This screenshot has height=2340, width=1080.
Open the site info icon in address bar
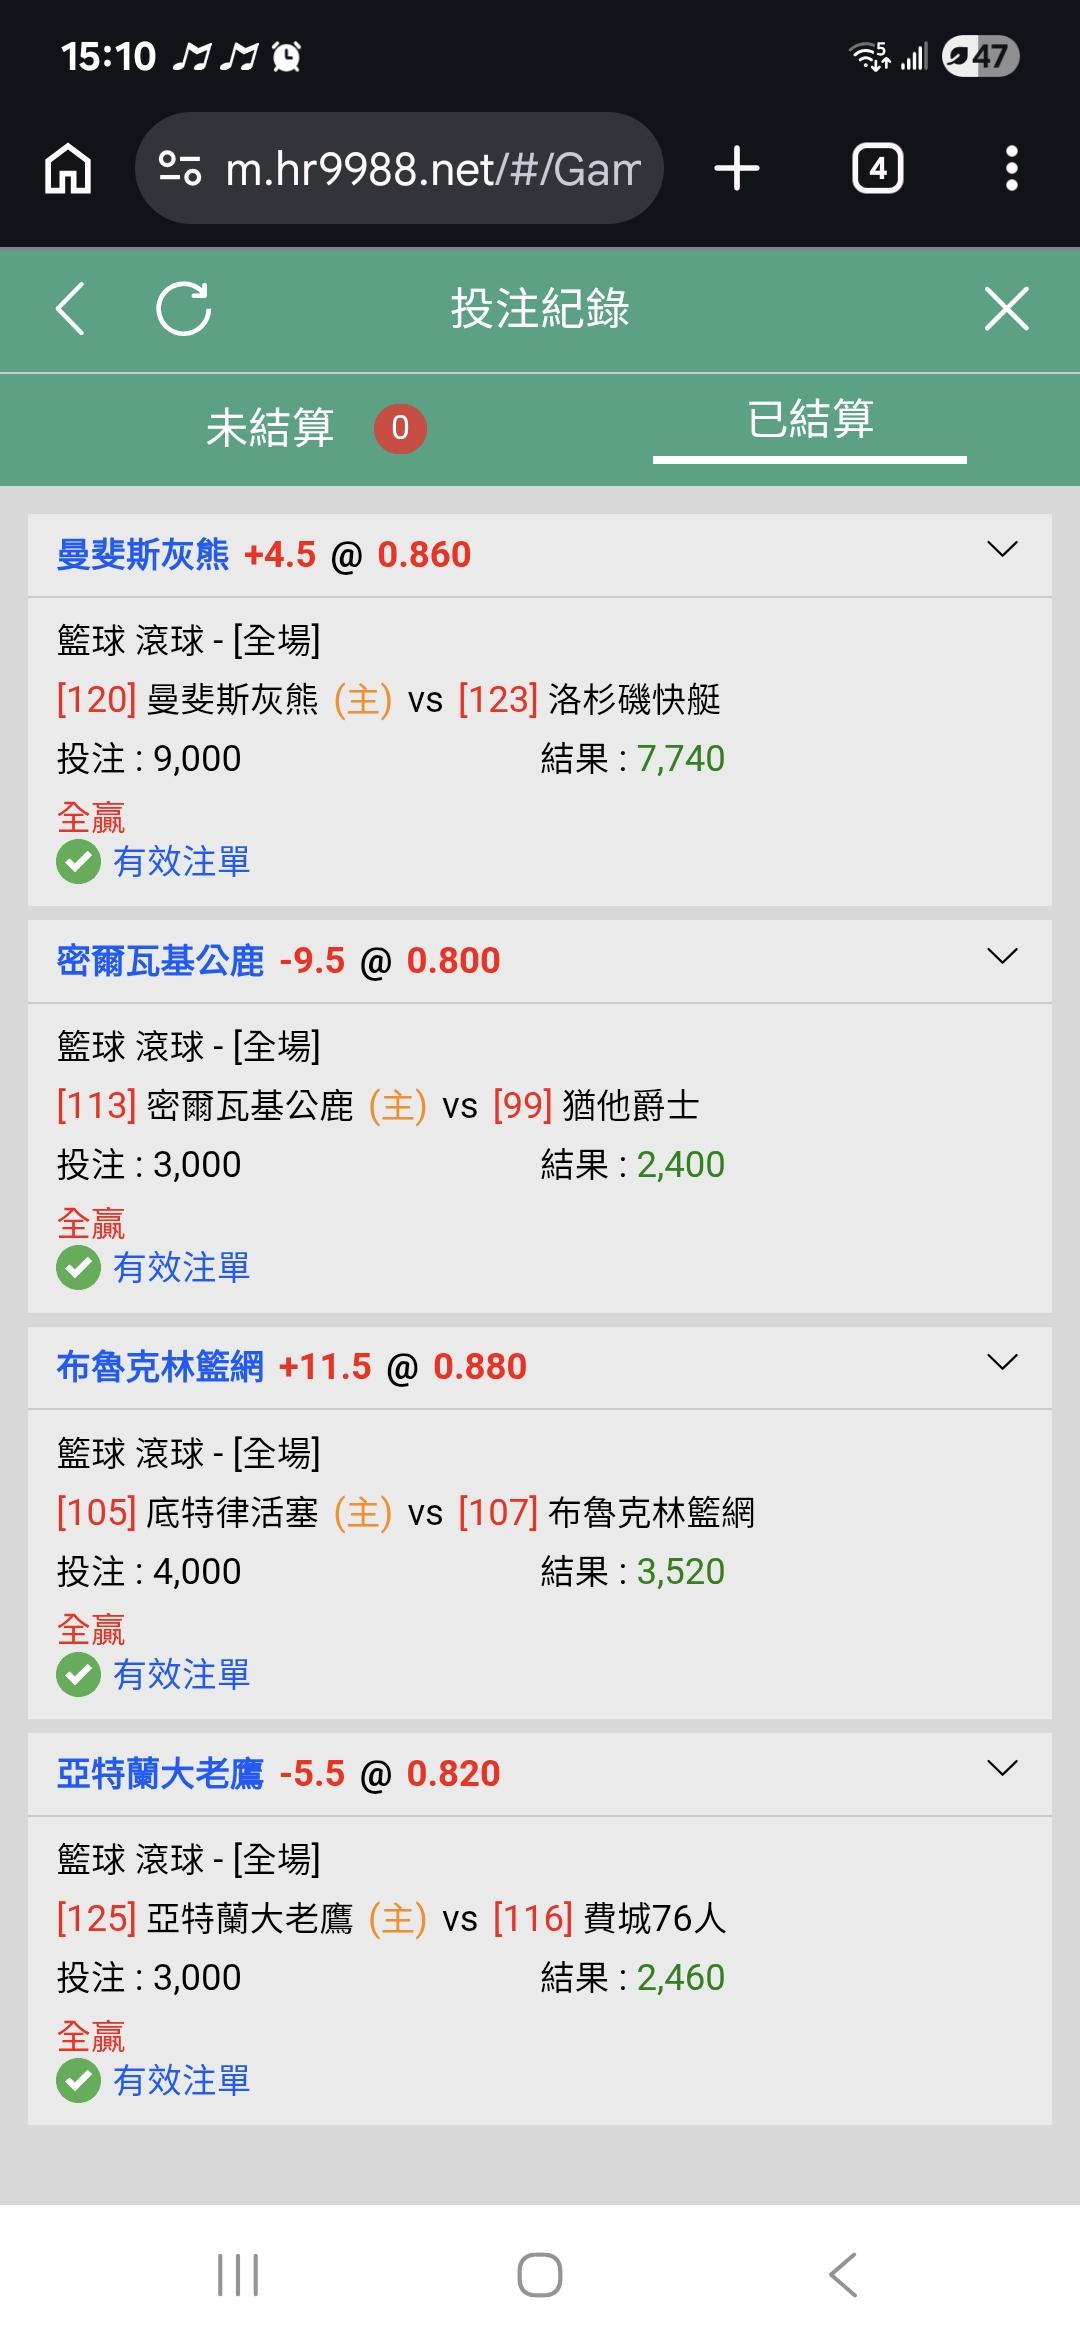(180, 168)
